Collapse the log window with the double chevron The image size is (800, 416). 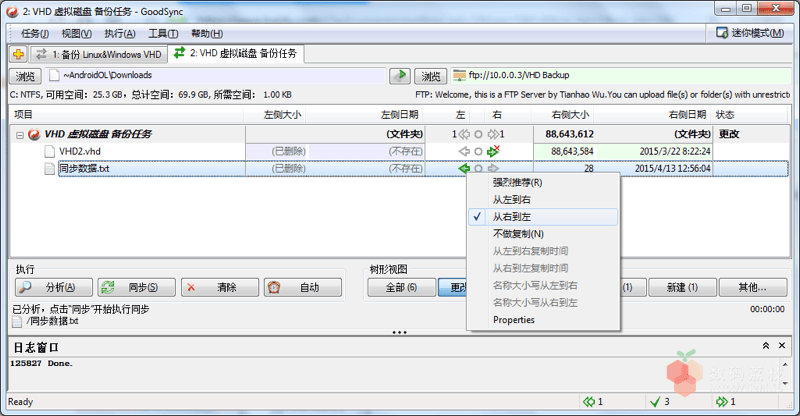coord(766,346)
